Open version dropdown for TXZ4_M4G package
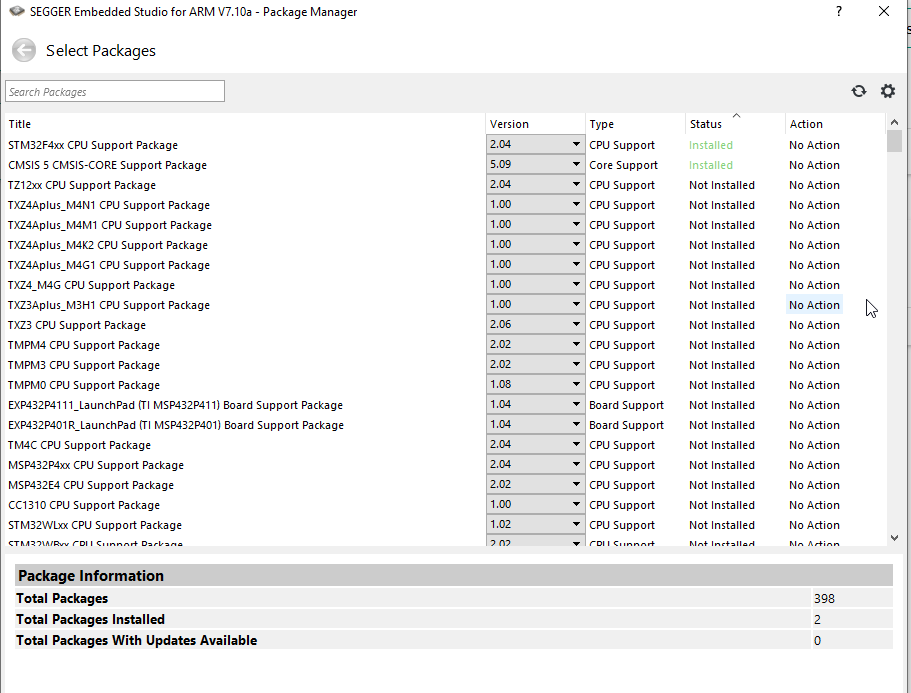Image resolution: width=911 pixels, height=693 pixels. coord(535,285)
